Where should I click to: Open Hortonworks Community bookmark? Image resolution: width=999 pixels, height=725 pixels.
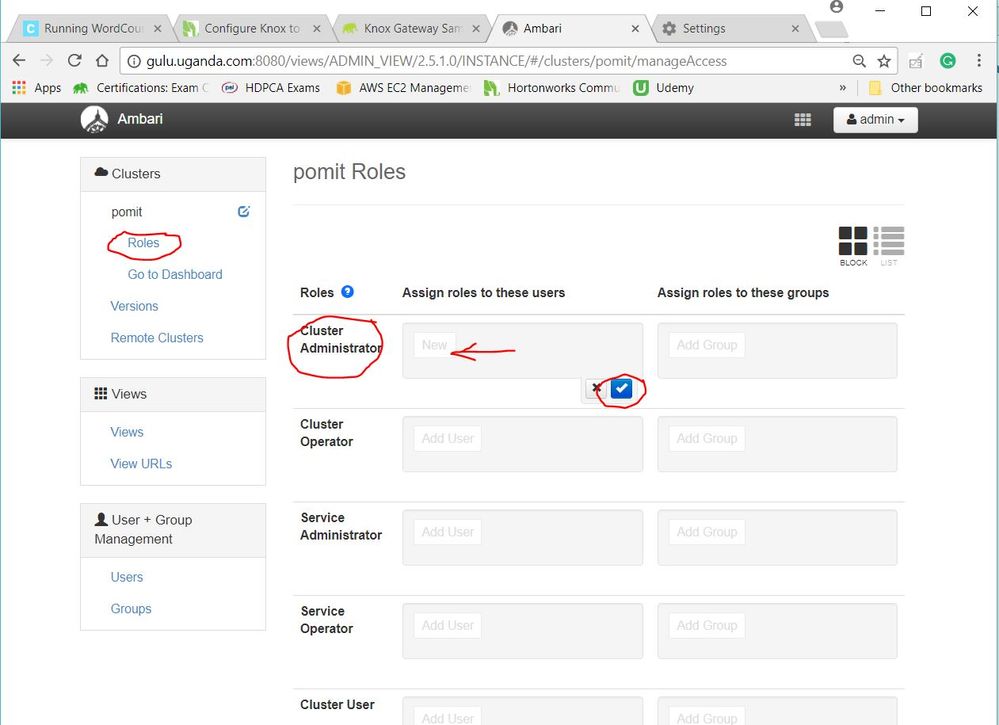(x=552, y=88)
